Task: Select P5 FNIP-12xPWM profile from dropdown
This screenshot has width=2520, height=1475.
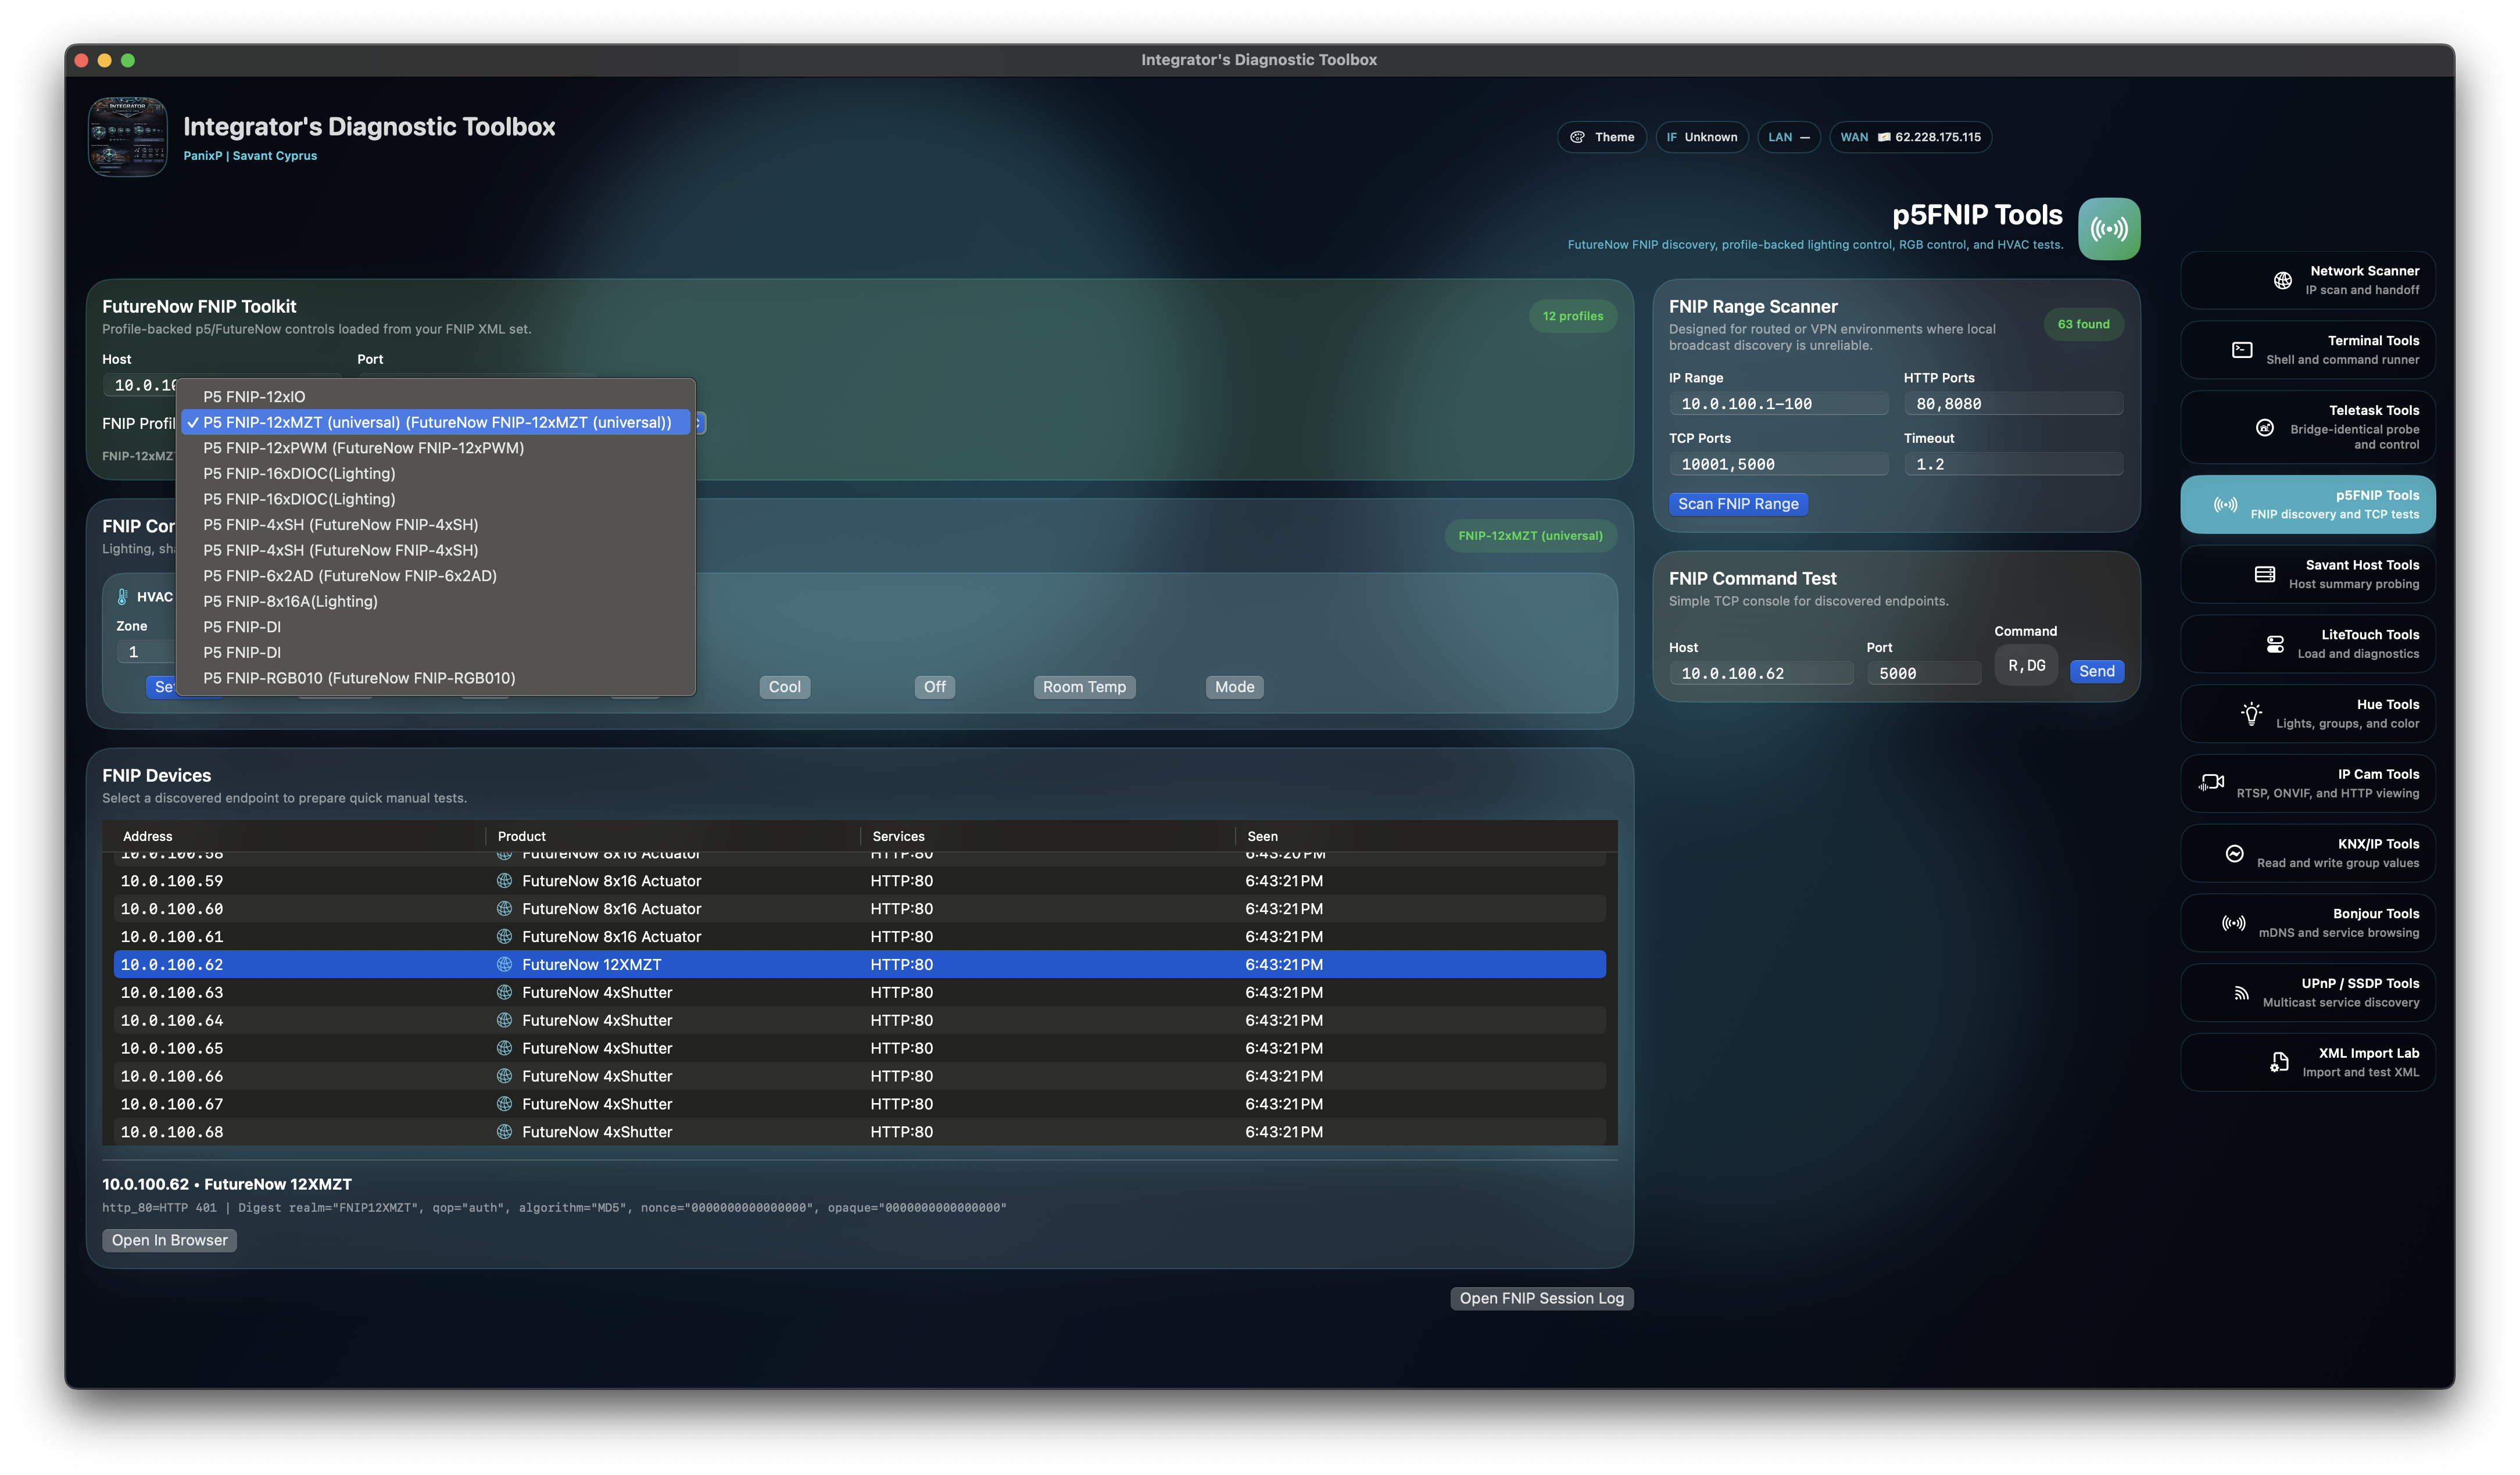Action: click(363, 448)
